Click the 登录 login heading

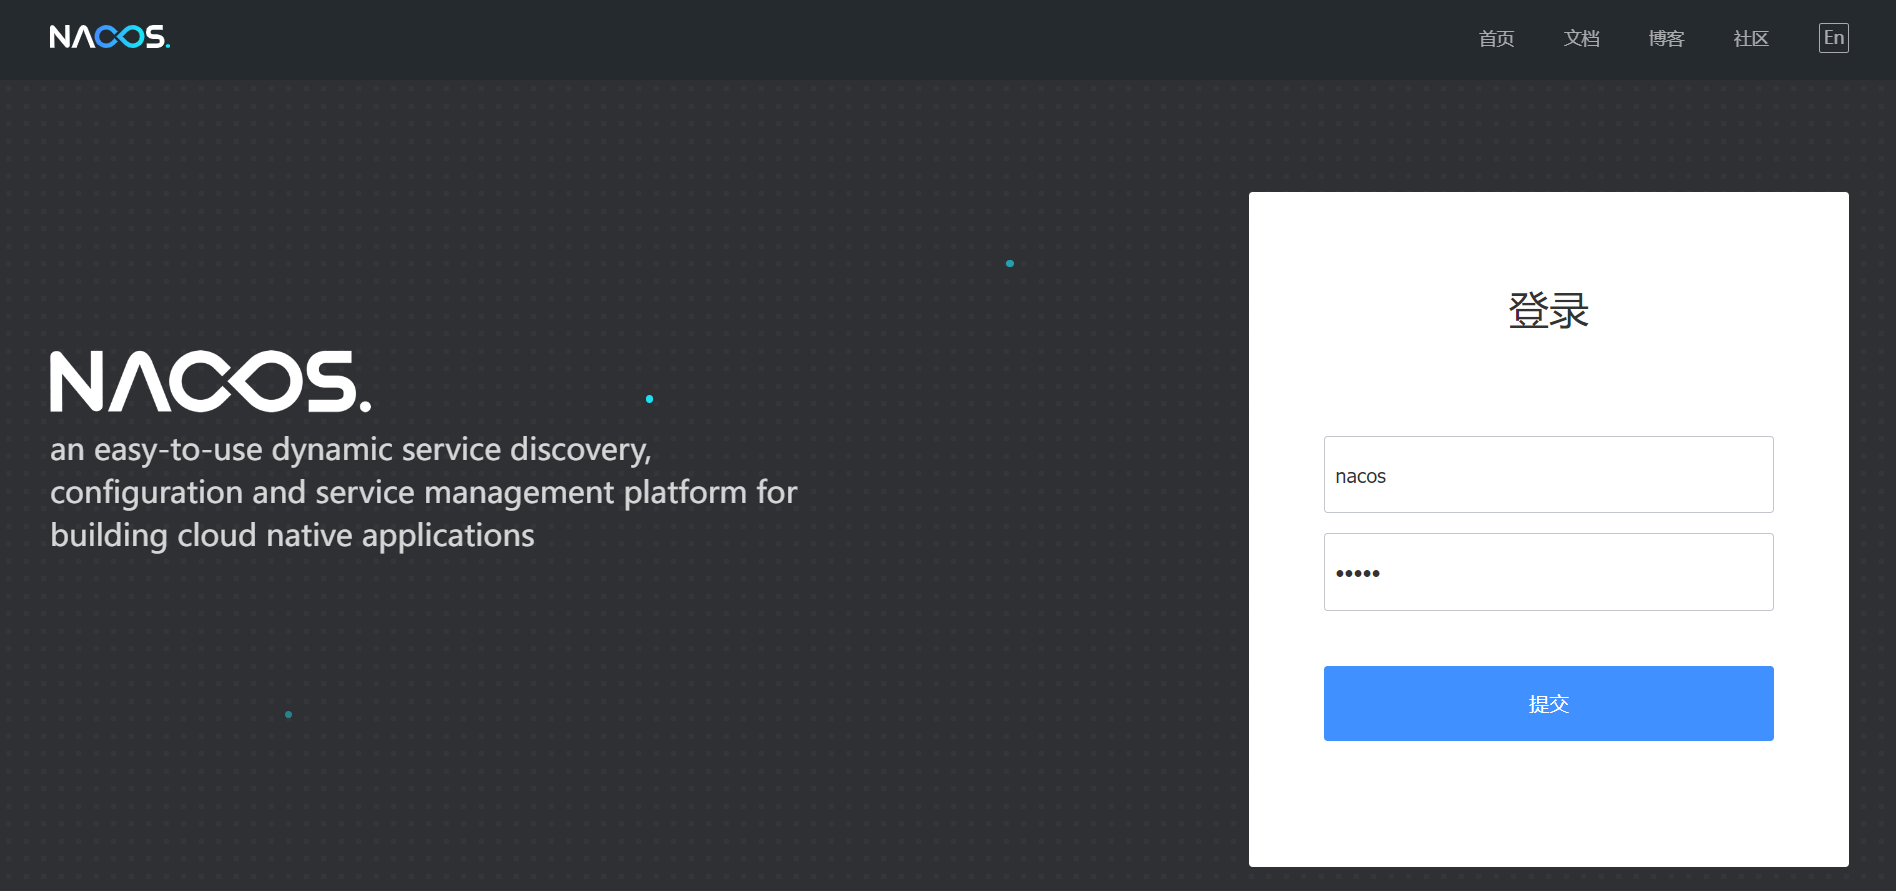point(1548,310)
